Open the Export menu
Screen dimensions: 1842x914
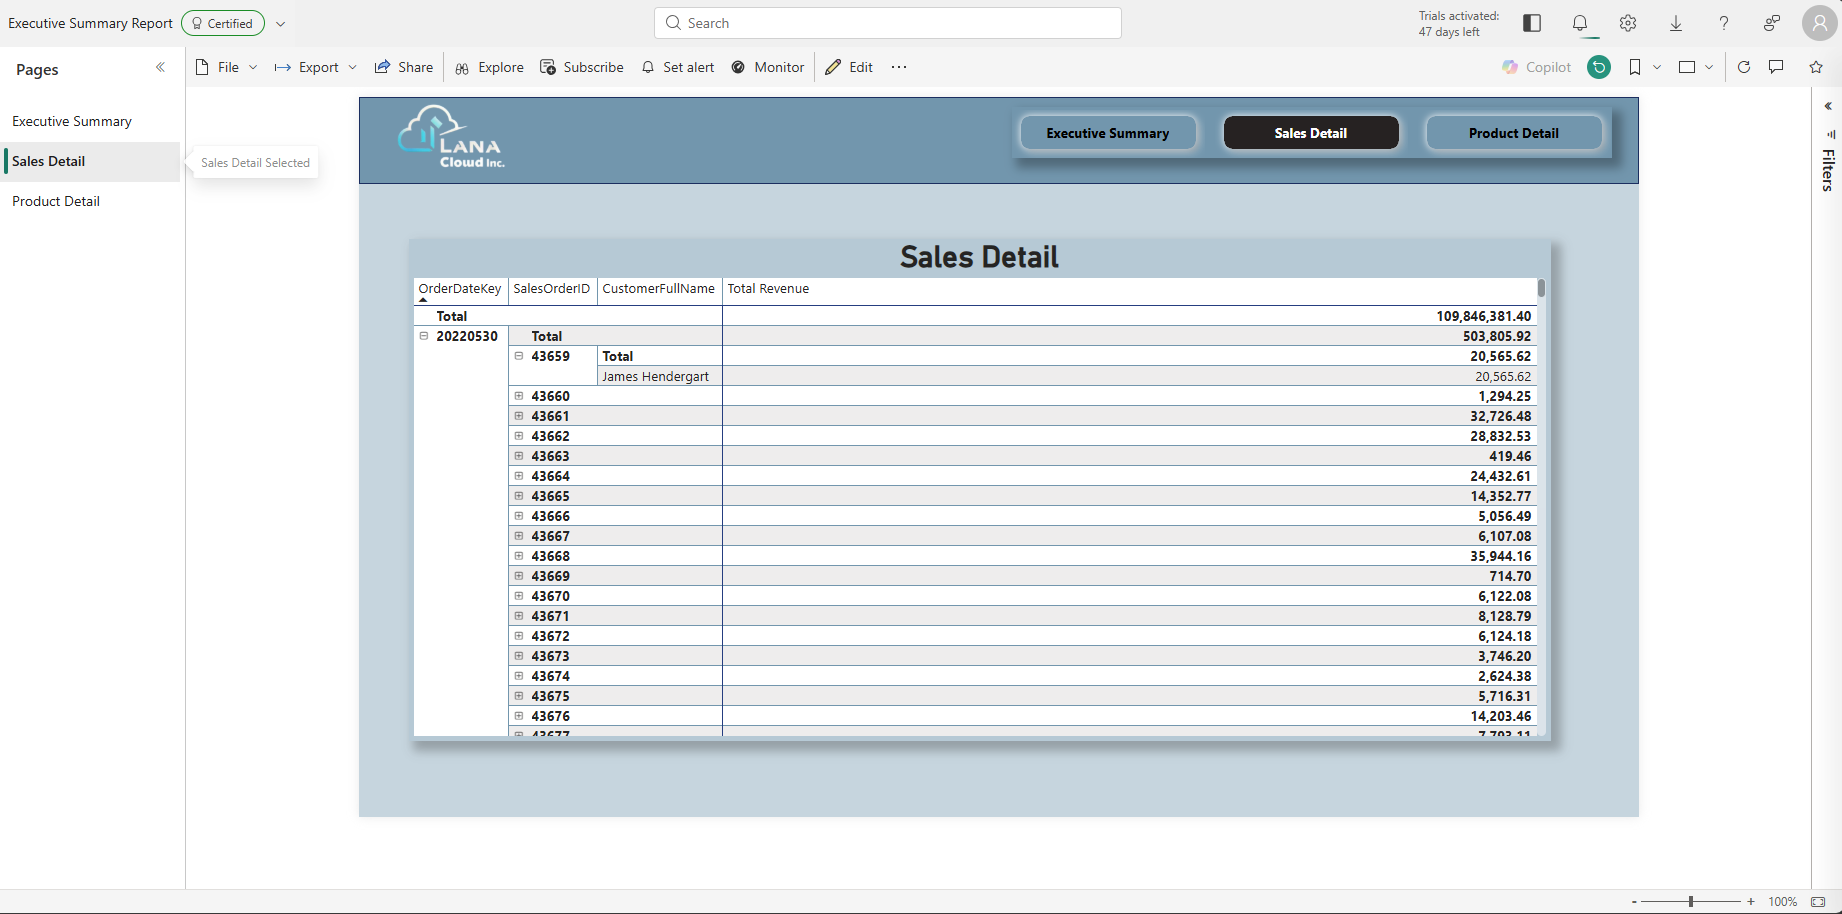tap(316, 67)
